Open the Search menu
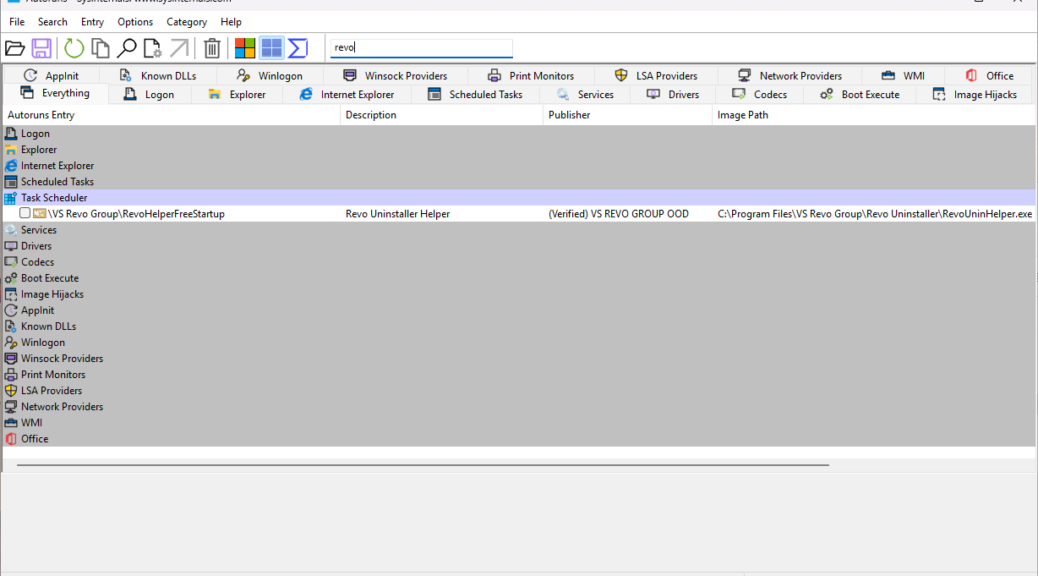Viewport: 1038px width, 576px height. [x=52, y=22]
